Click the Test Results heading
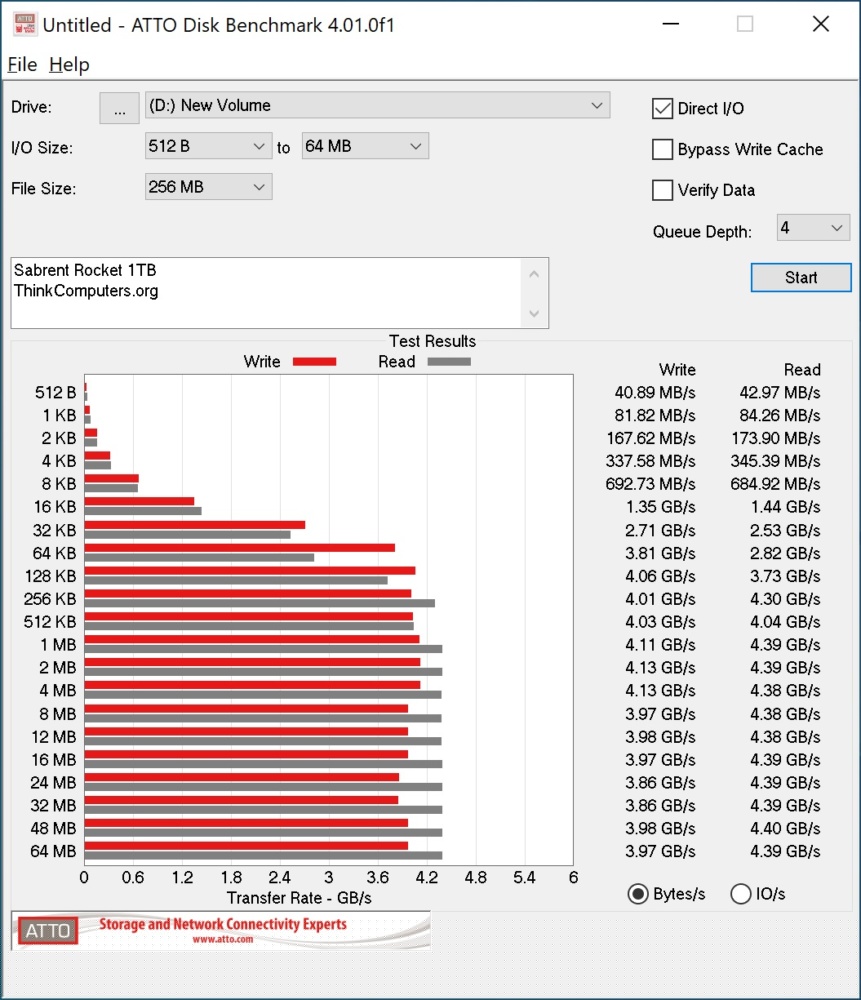Image resolution: width=861 pixels, height=1000 pixels. (432, 341)
